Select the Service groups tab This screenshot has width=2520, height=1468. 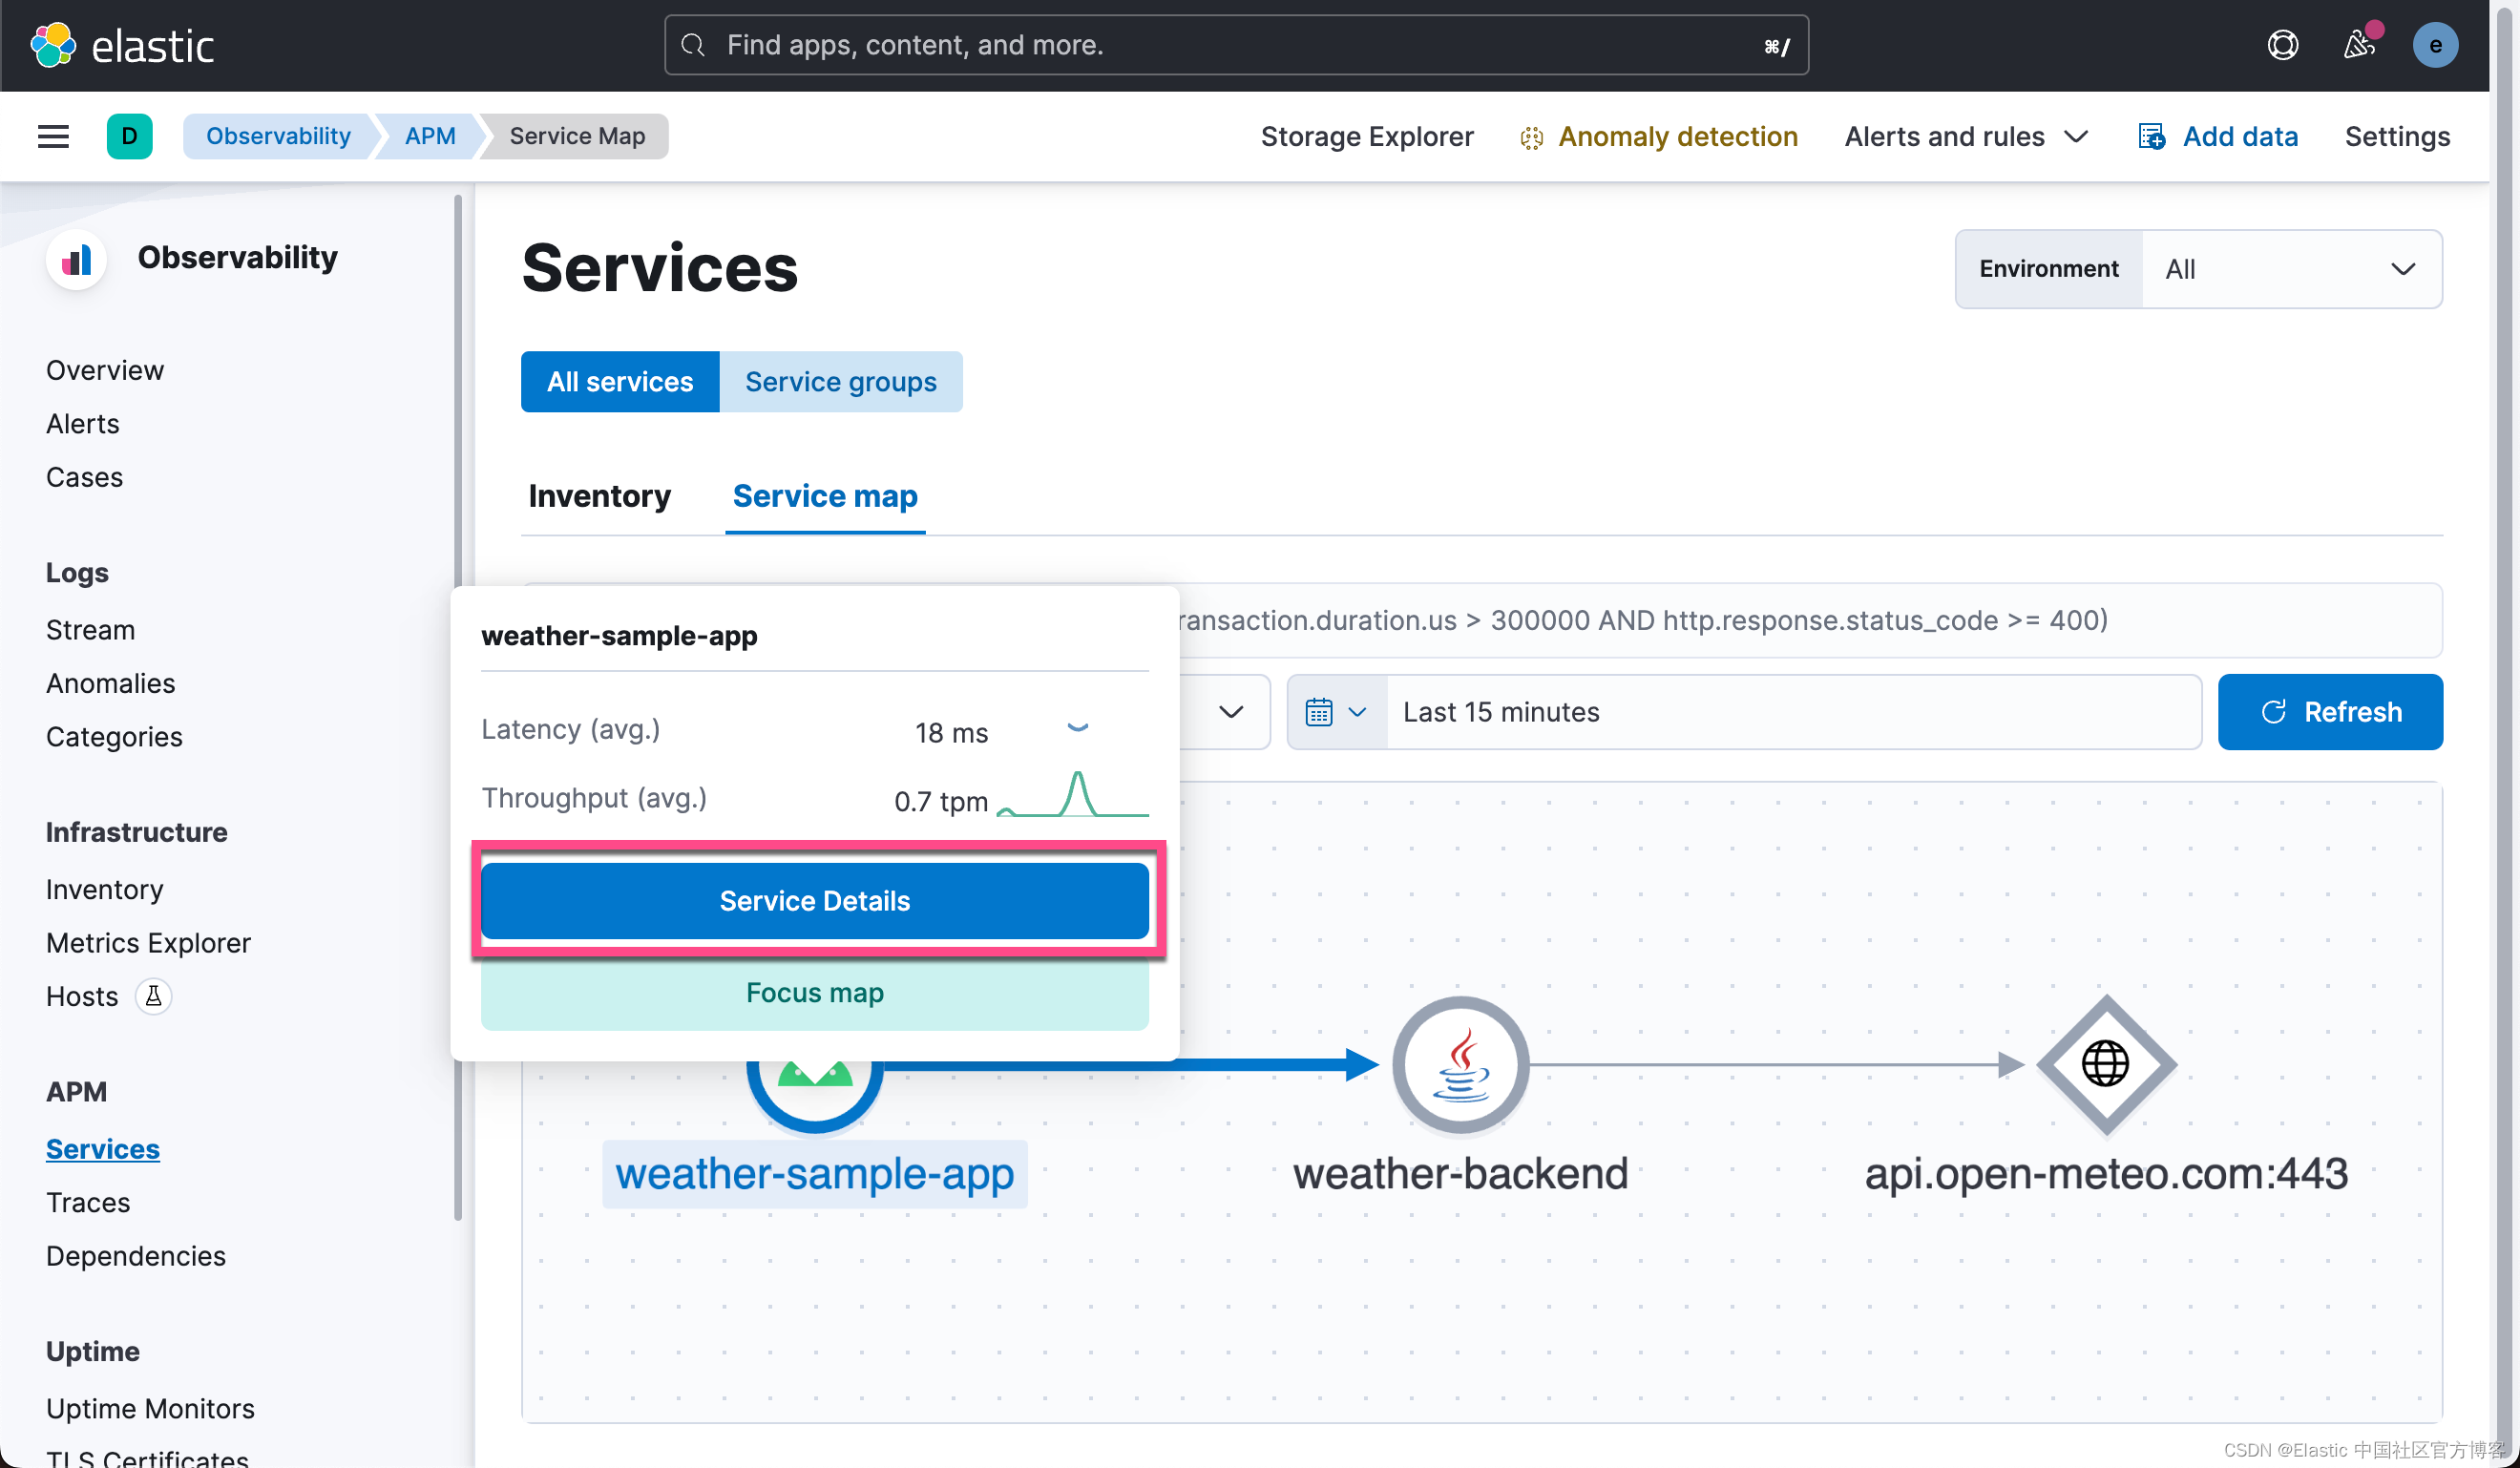(839, 381)
